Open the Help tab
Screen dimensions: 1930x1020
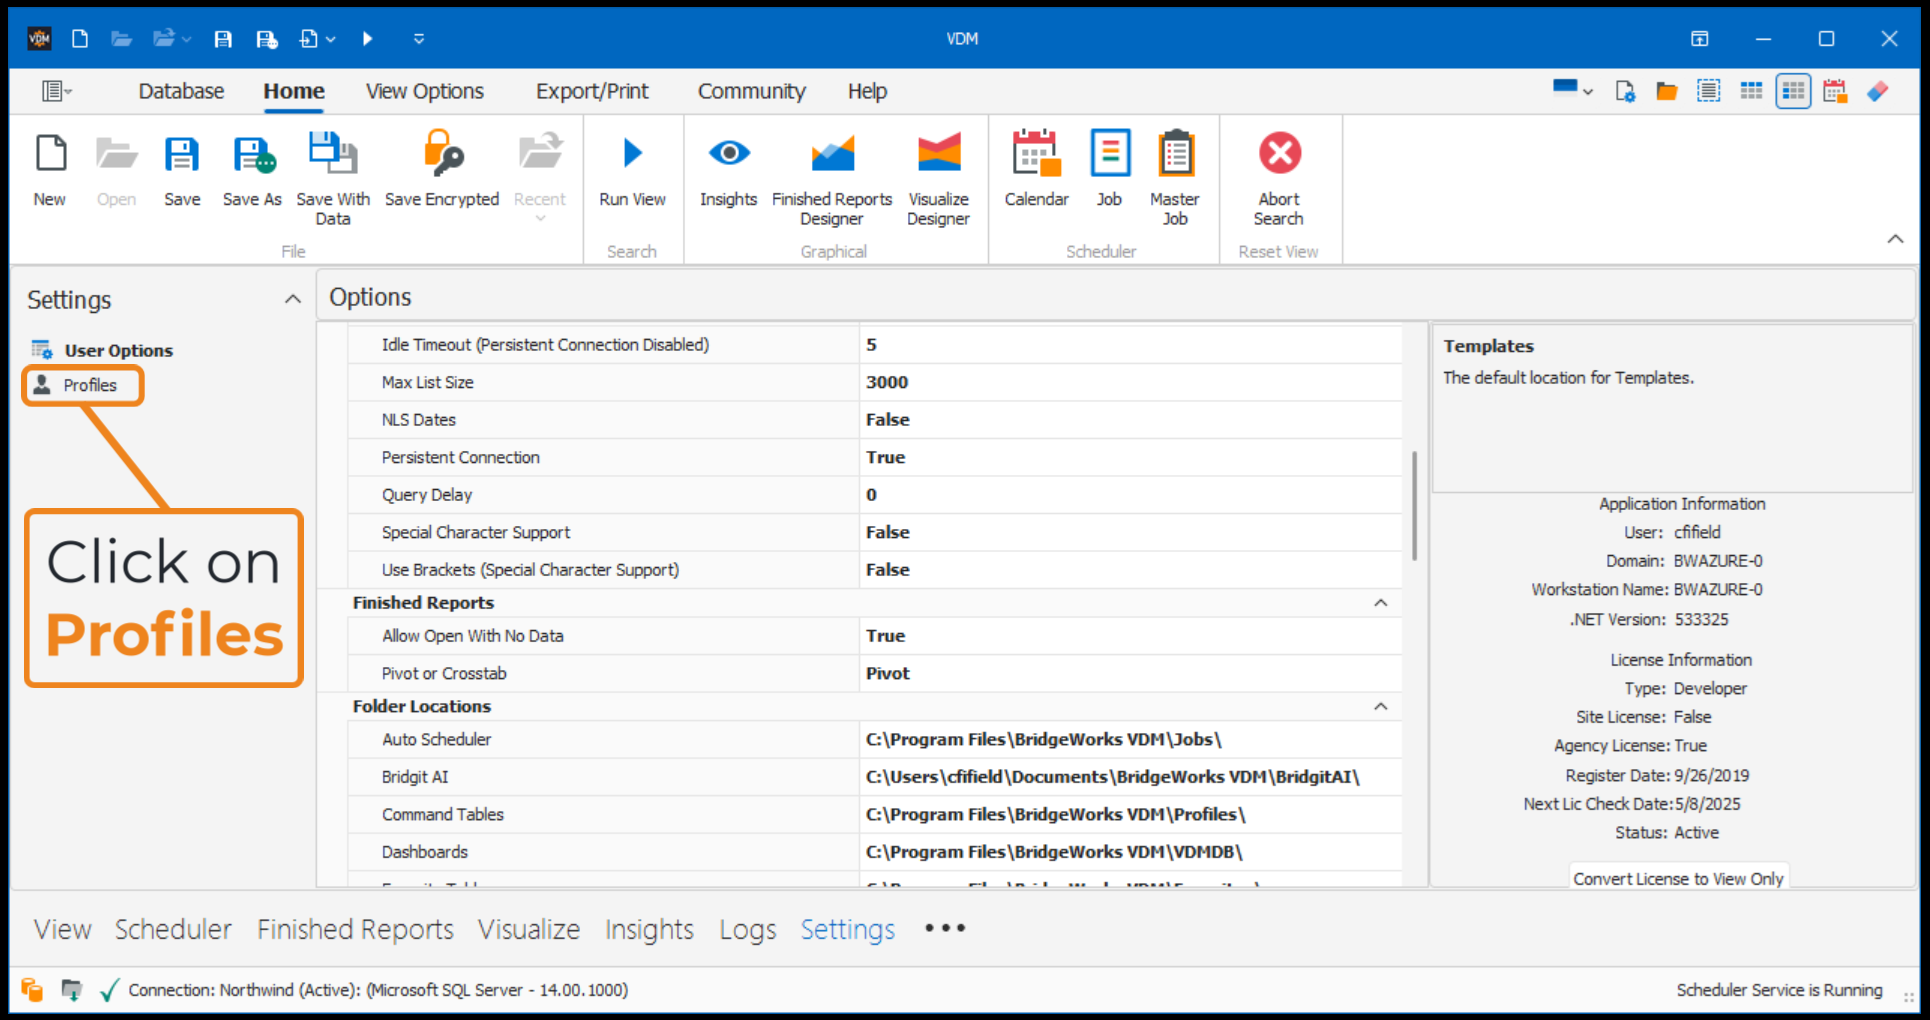point(867,91)
